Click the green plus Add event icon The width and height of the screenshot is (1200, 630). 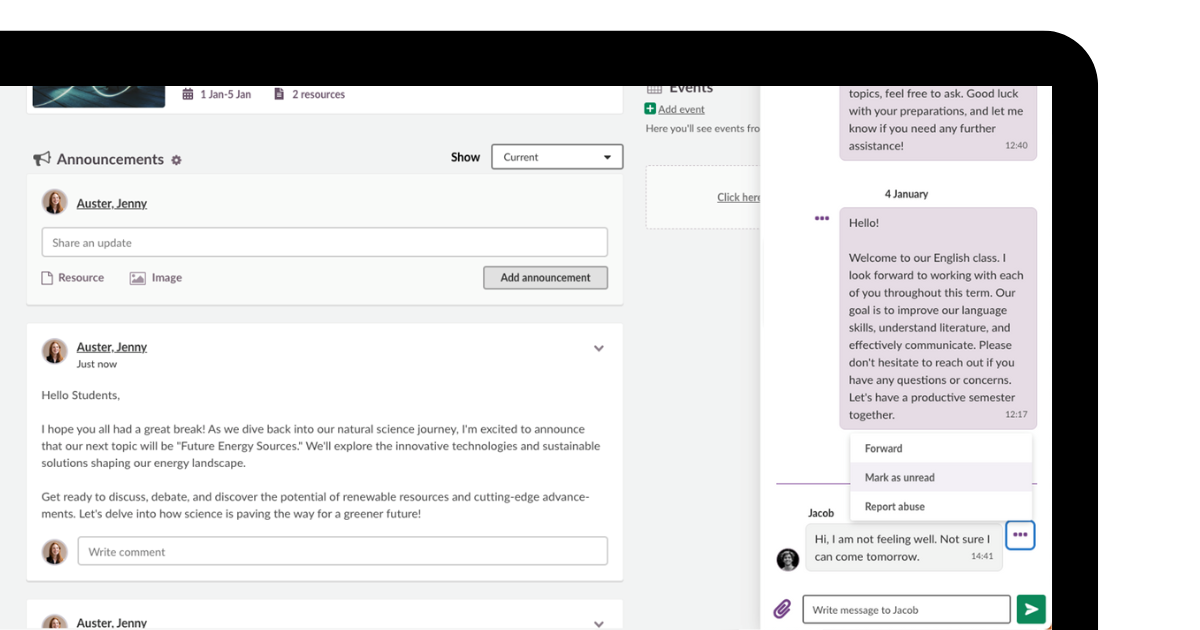[650, 109]
